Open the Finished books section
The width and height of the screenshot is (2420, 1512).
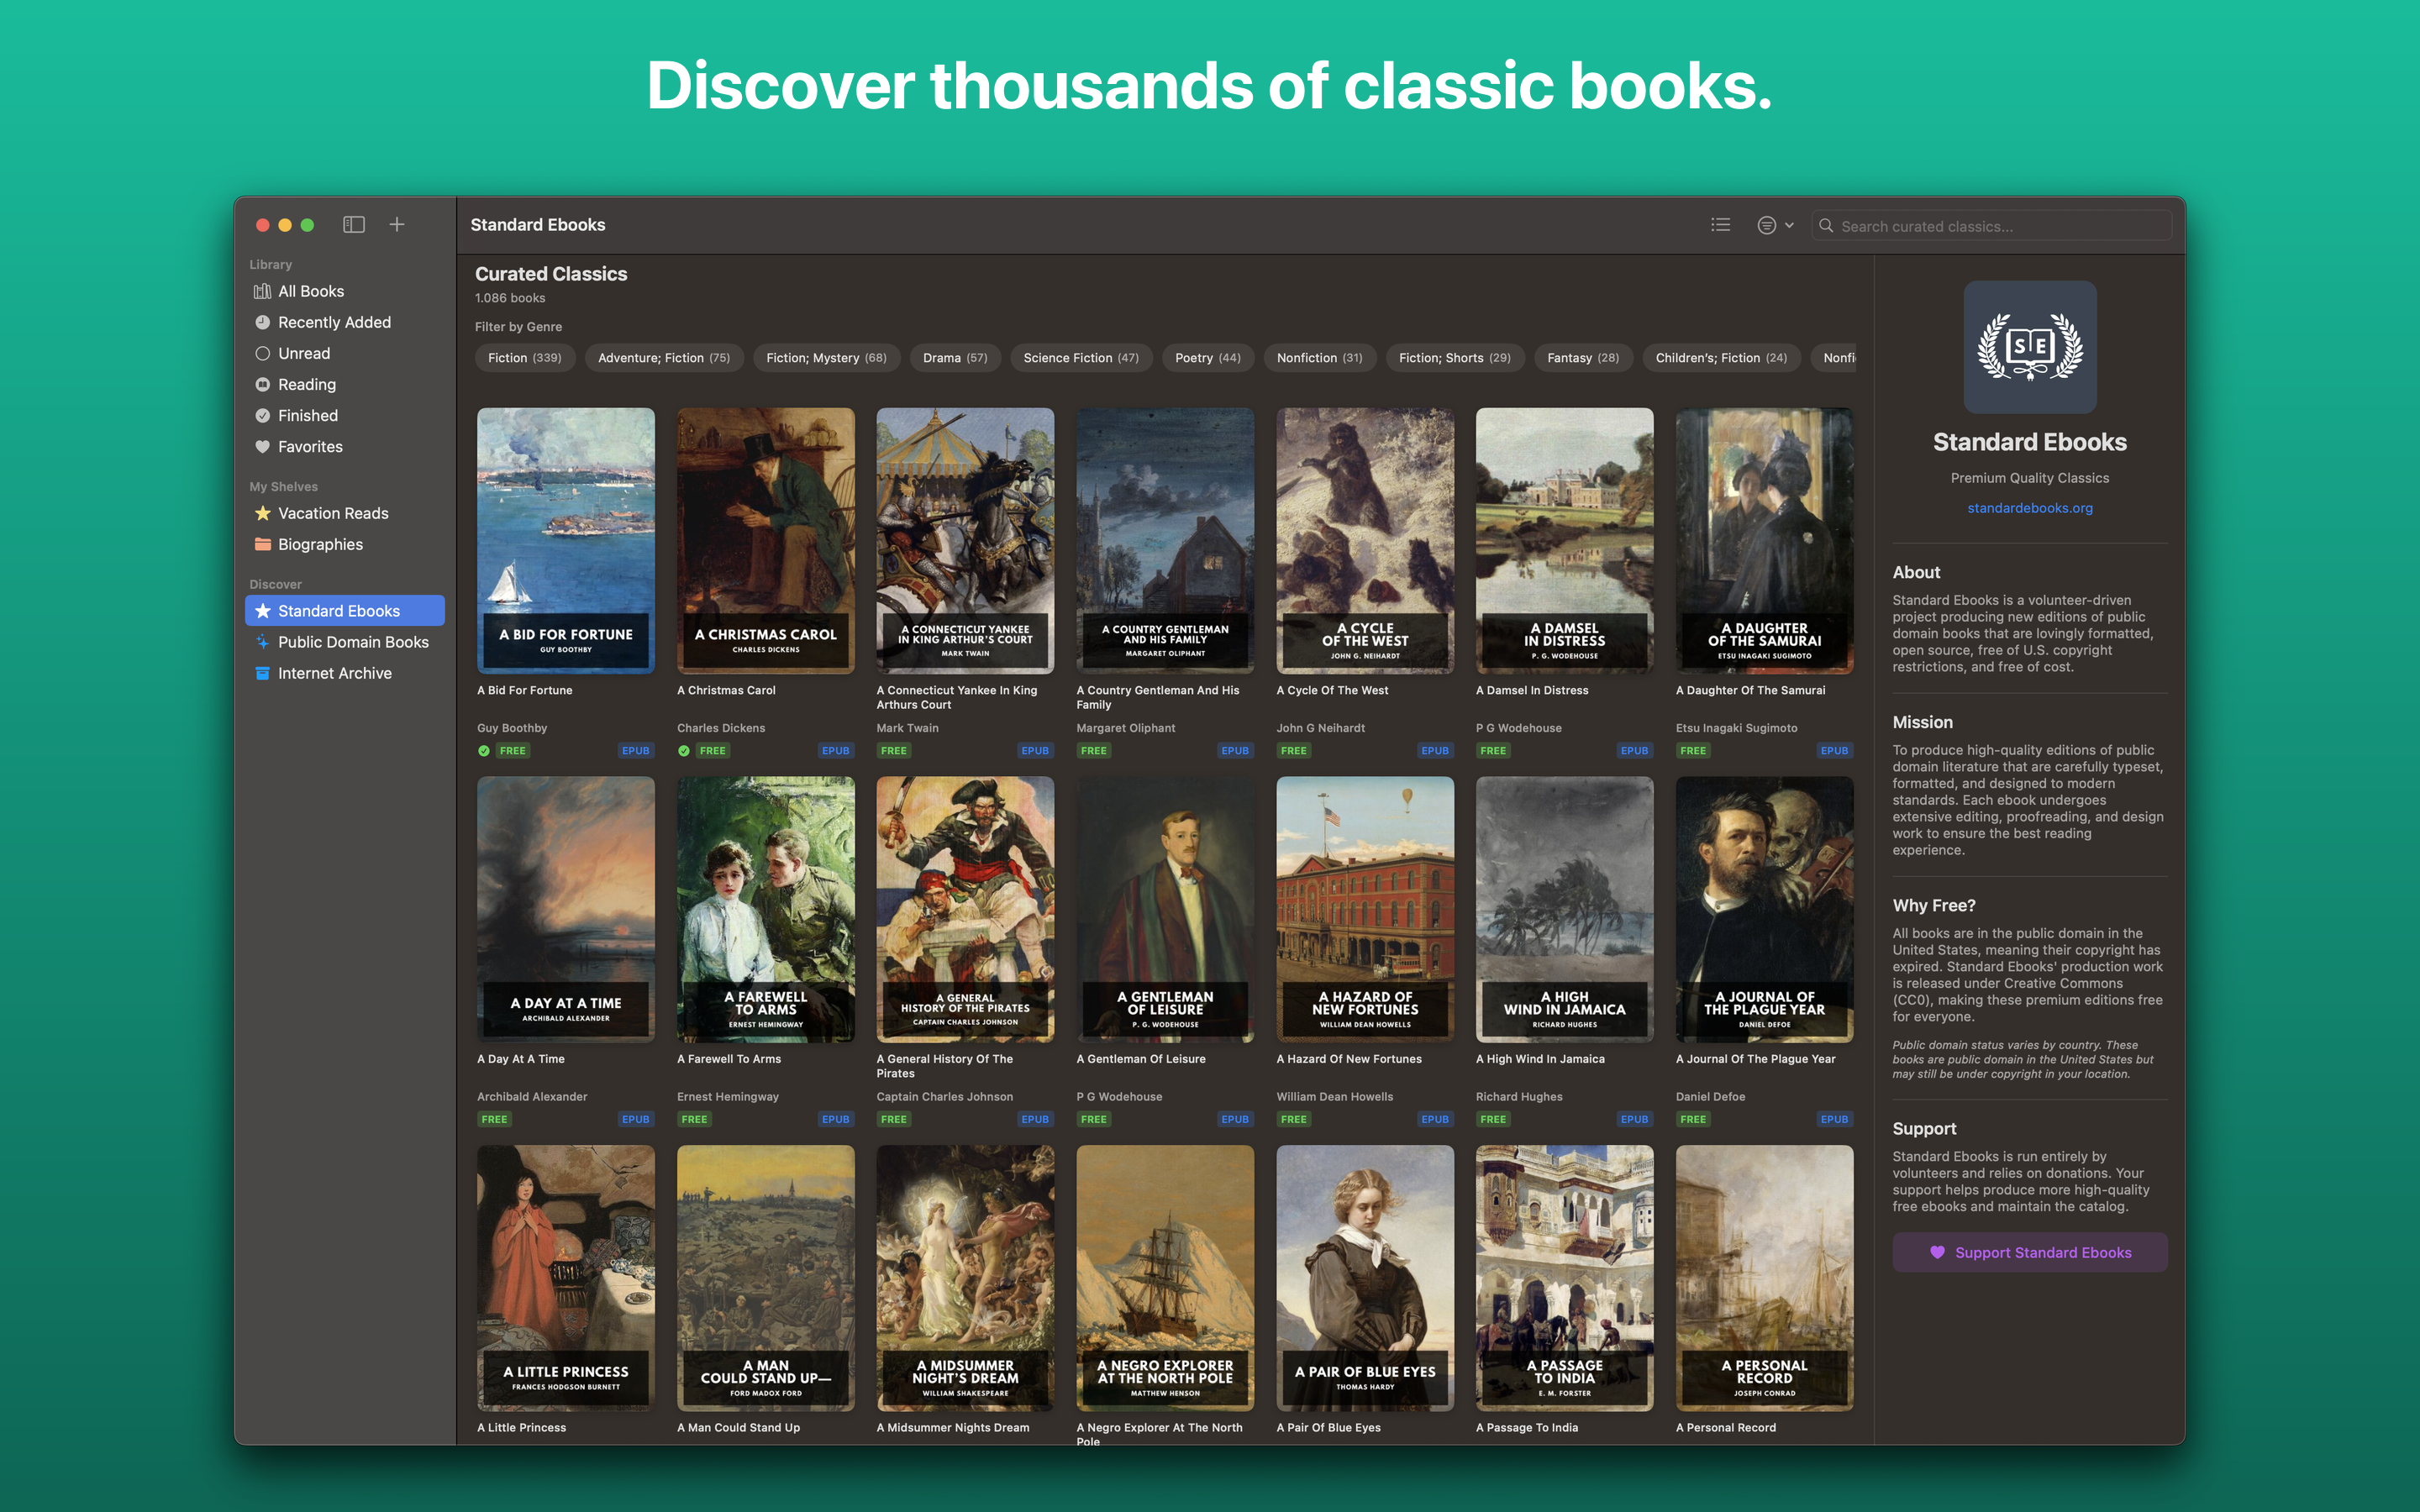click(307, 416)
